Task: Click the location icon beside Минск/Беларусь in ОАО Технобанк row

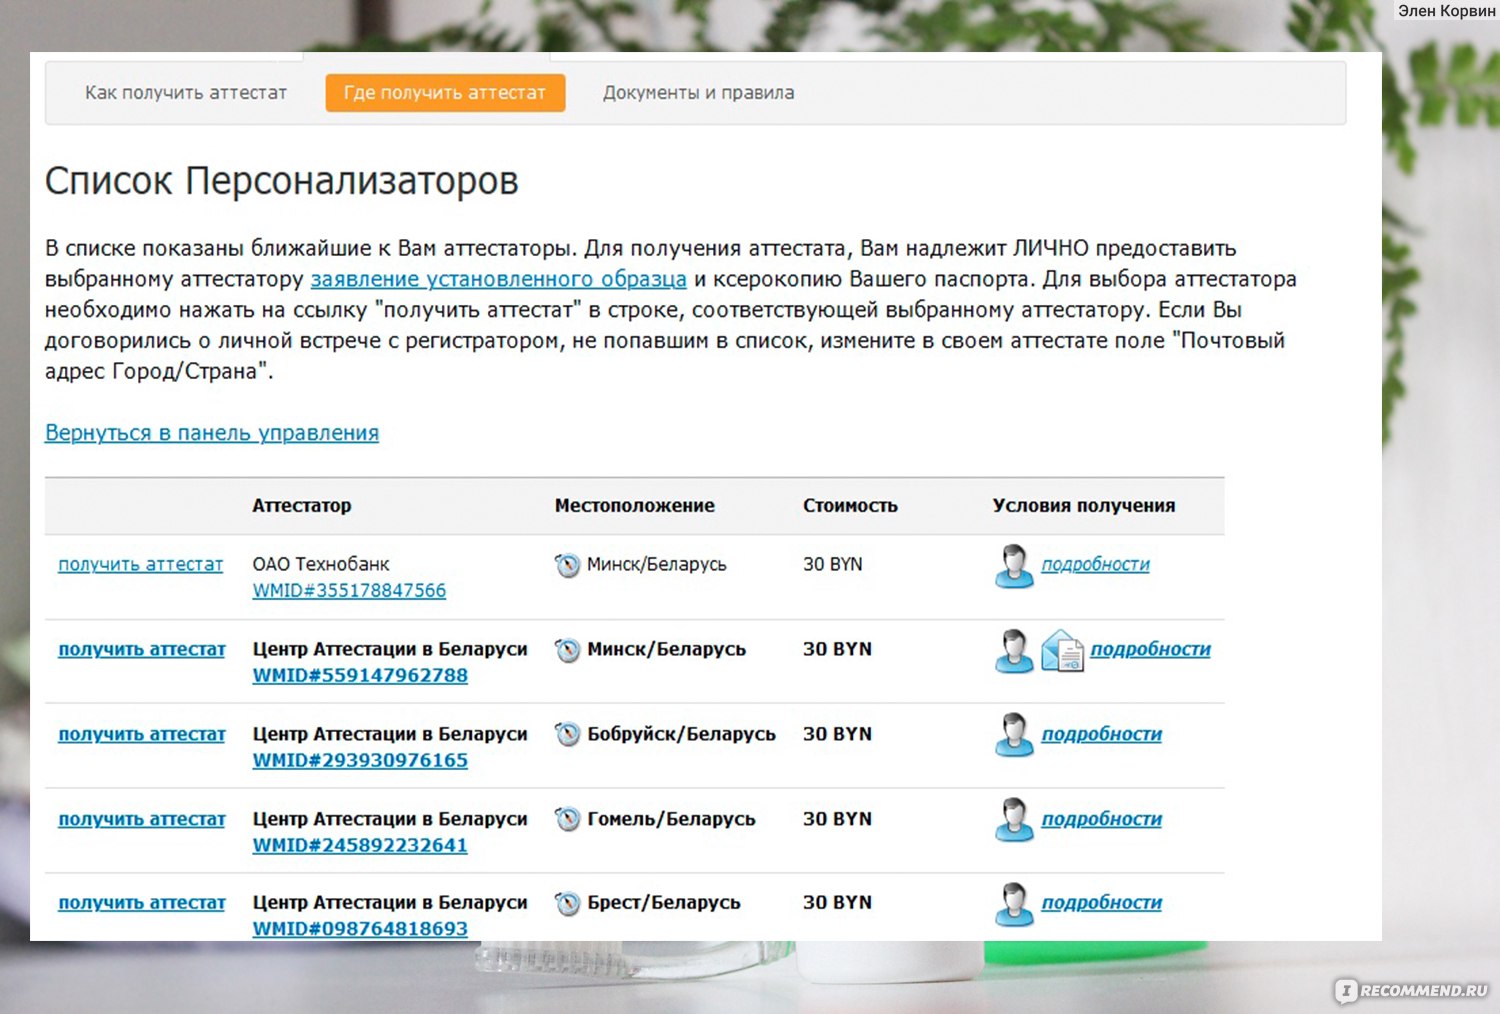Action: (x=567, y=565)
